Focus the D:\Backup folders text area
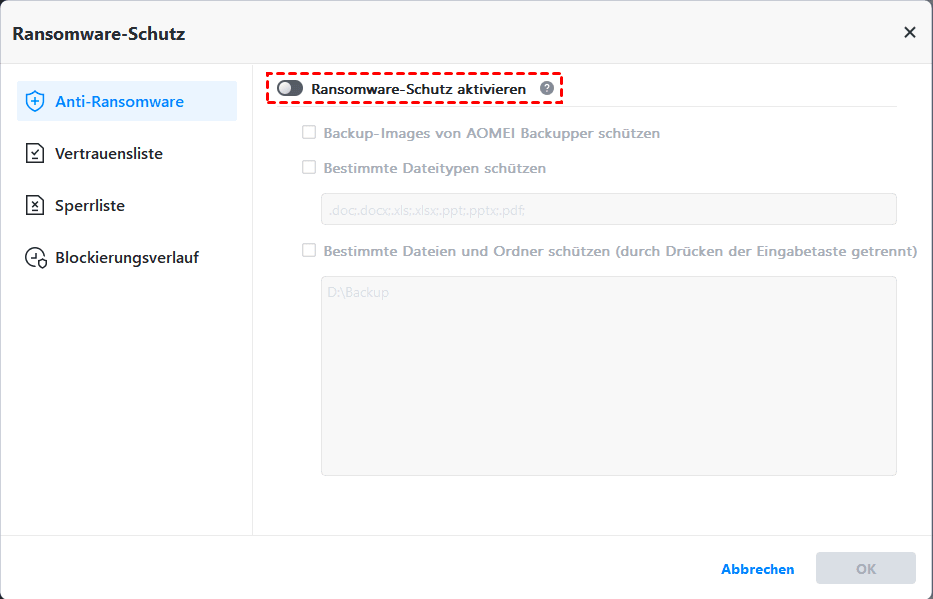 [x=608, y=375]
